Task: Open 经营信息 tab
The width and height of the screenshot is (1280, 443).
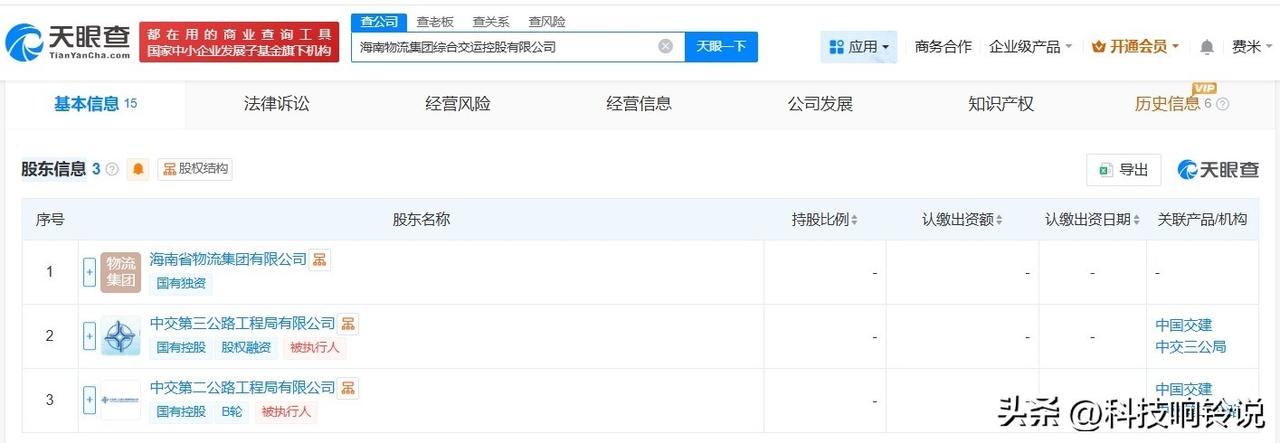Action: (x=639, y=104)
